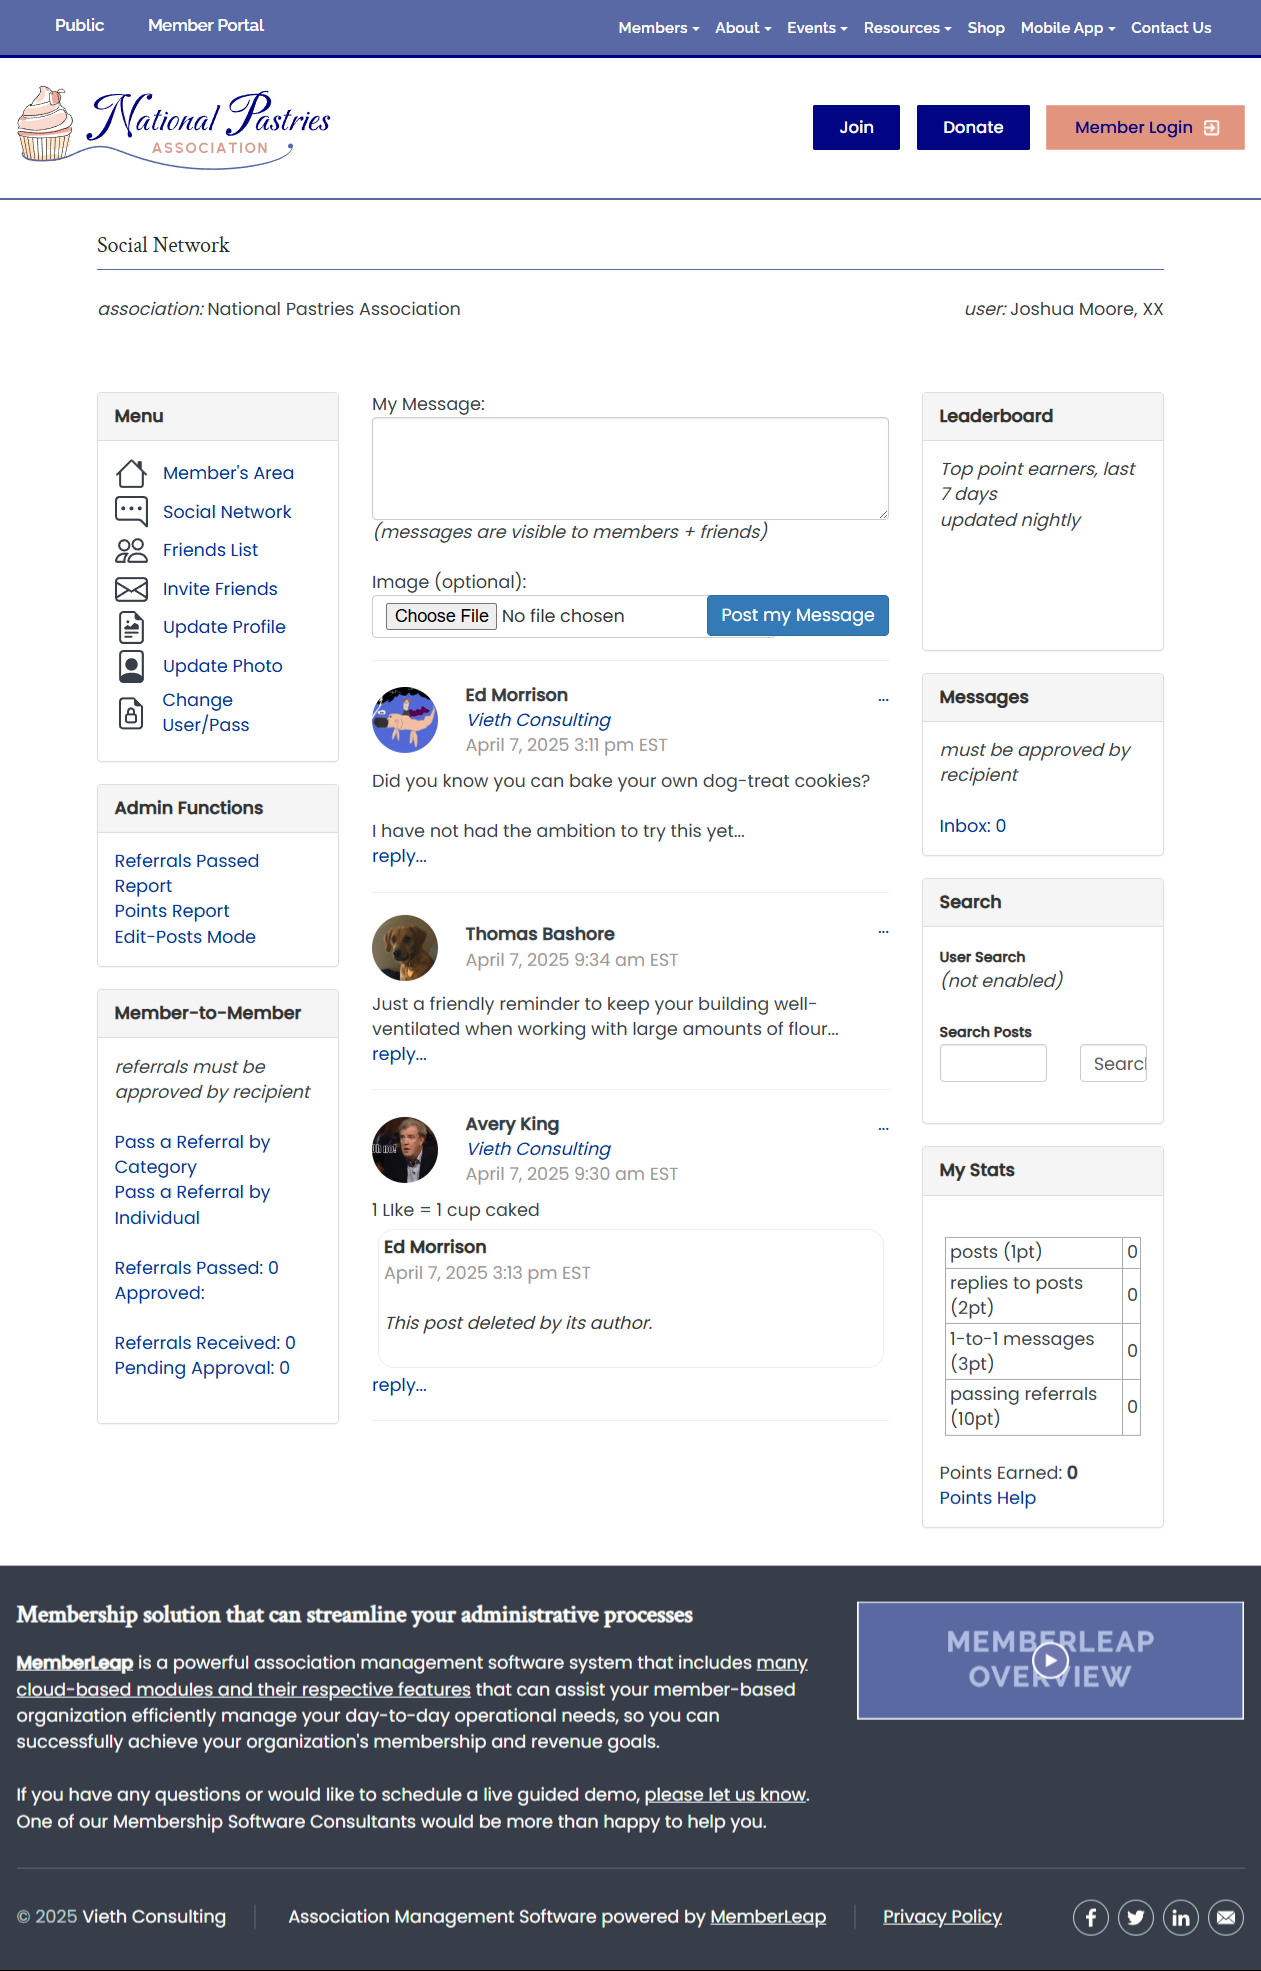The width and height of the screenshot is (1261, 1971).
Task: Open the Shop menu item
Action: pyautogui.click(x=985, y=28)
